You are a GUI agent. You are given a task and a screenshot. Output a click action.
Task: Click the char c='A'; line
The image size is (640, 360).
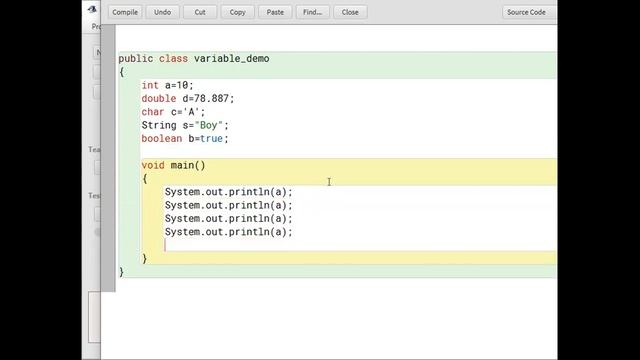(x=173, y=112)
